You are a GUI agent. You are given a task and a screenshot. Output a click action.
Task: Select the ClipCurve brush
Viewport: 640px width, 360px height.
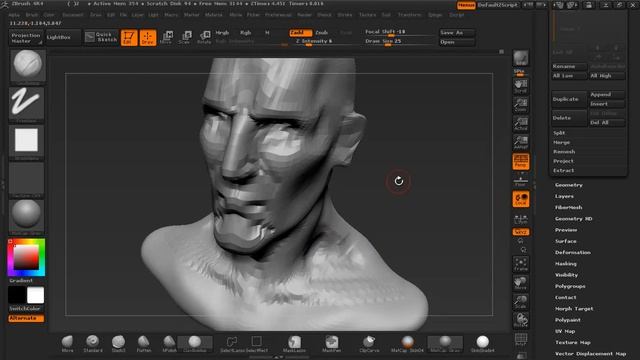[x=369, y=344]
